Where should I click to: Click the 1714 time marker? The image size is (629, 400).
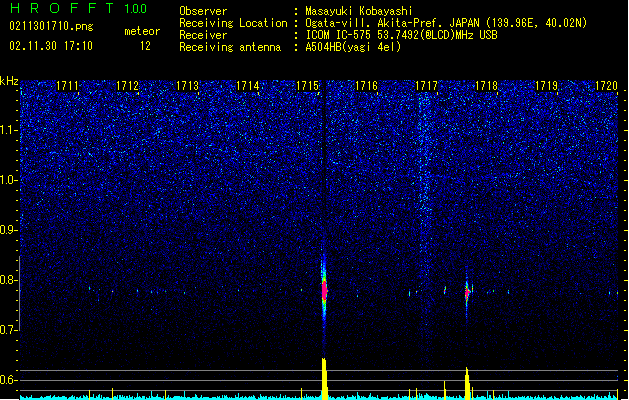point(248,86)
